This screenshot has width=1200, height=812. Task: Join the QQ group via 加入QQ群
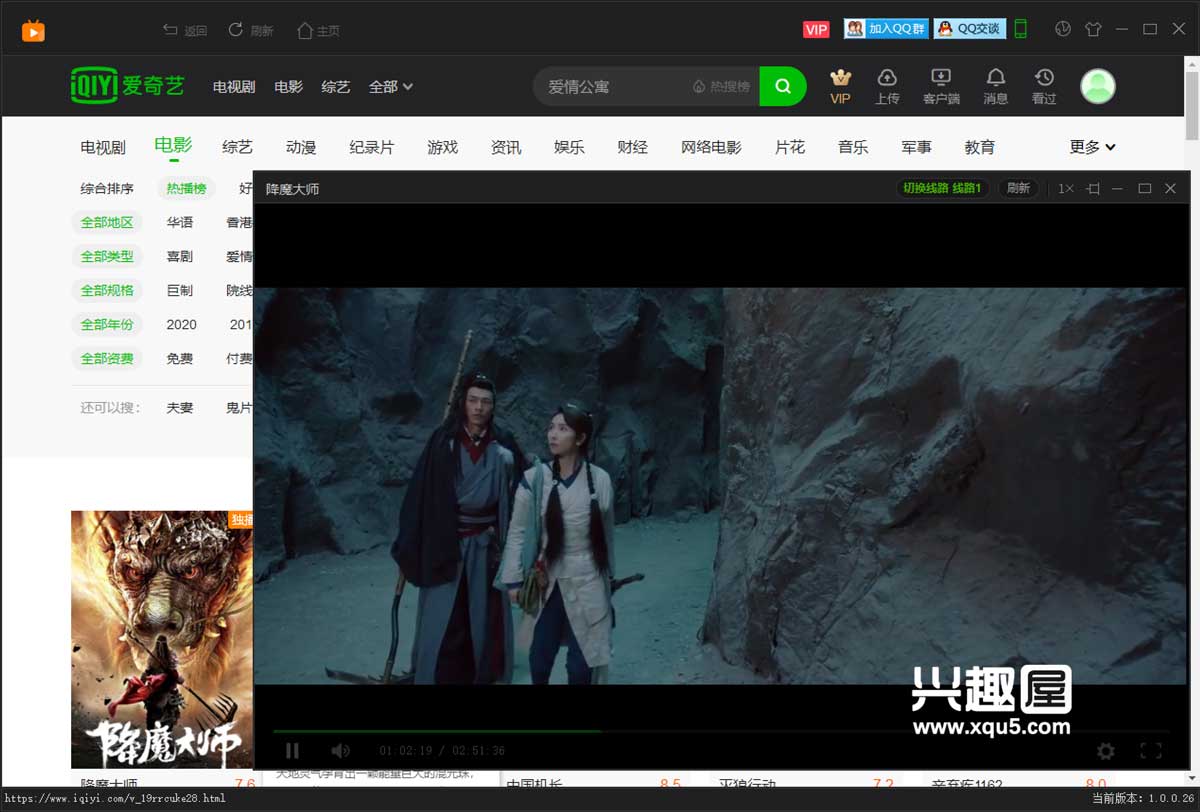point(886,29)
